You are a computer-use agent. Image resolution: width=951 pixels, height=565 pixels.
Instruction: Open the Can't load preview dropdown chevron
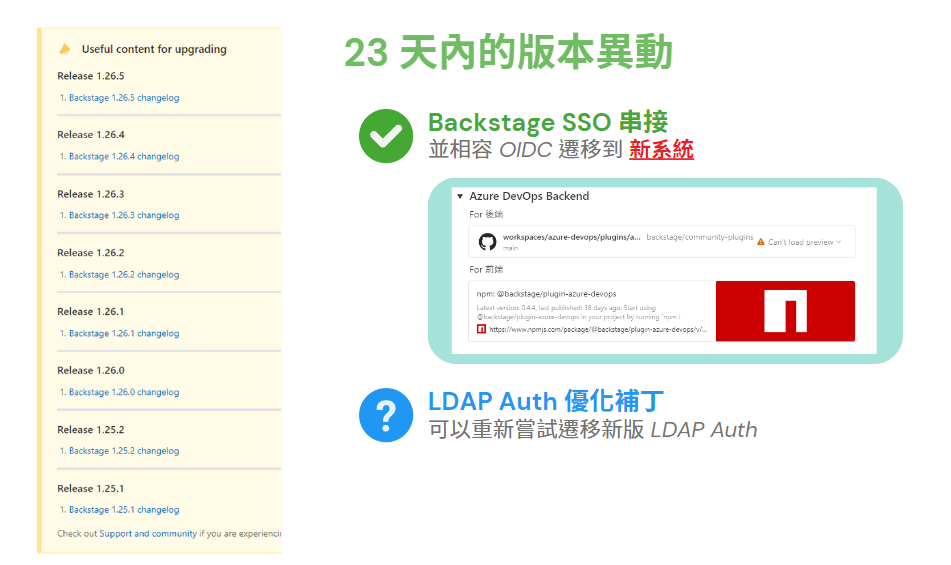pyautogui.click(x=839, y=242)
